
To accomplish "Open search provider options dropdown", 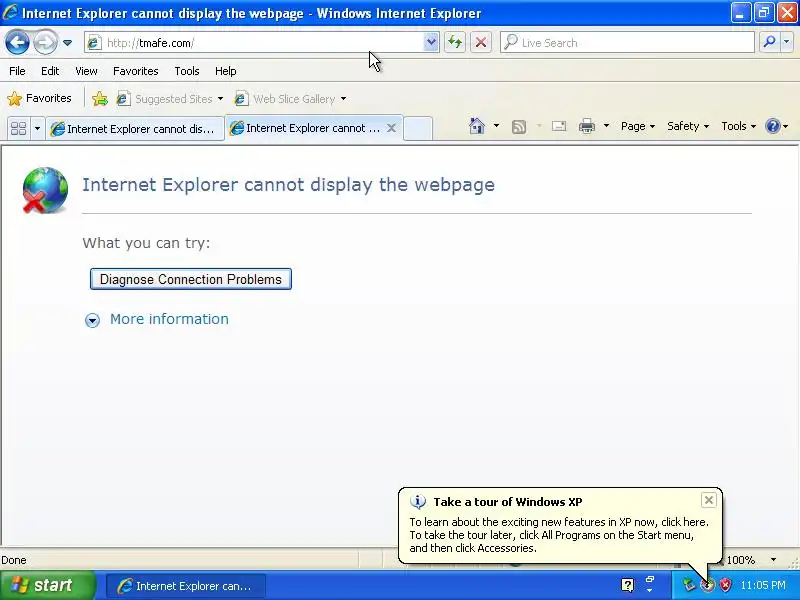I will point(787,42).
